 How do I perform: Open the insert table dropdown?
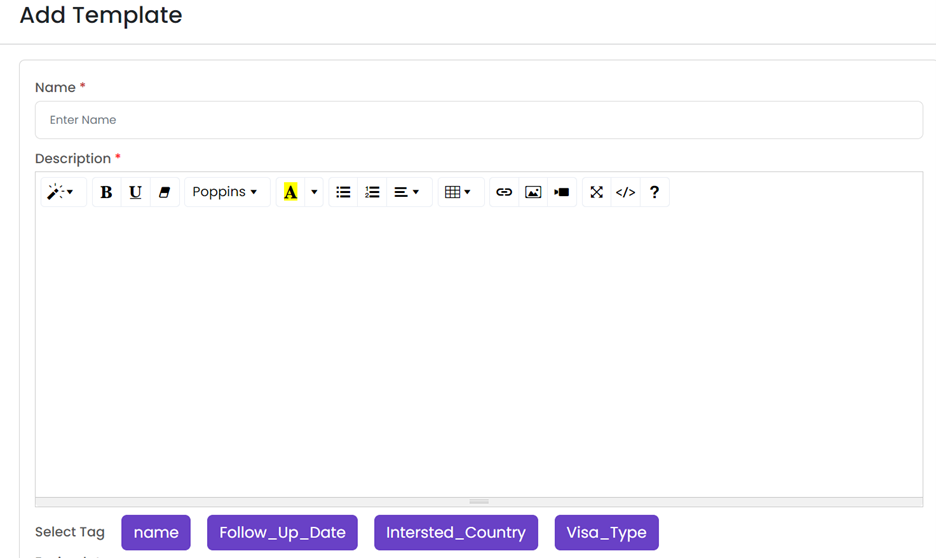(461, 192)
